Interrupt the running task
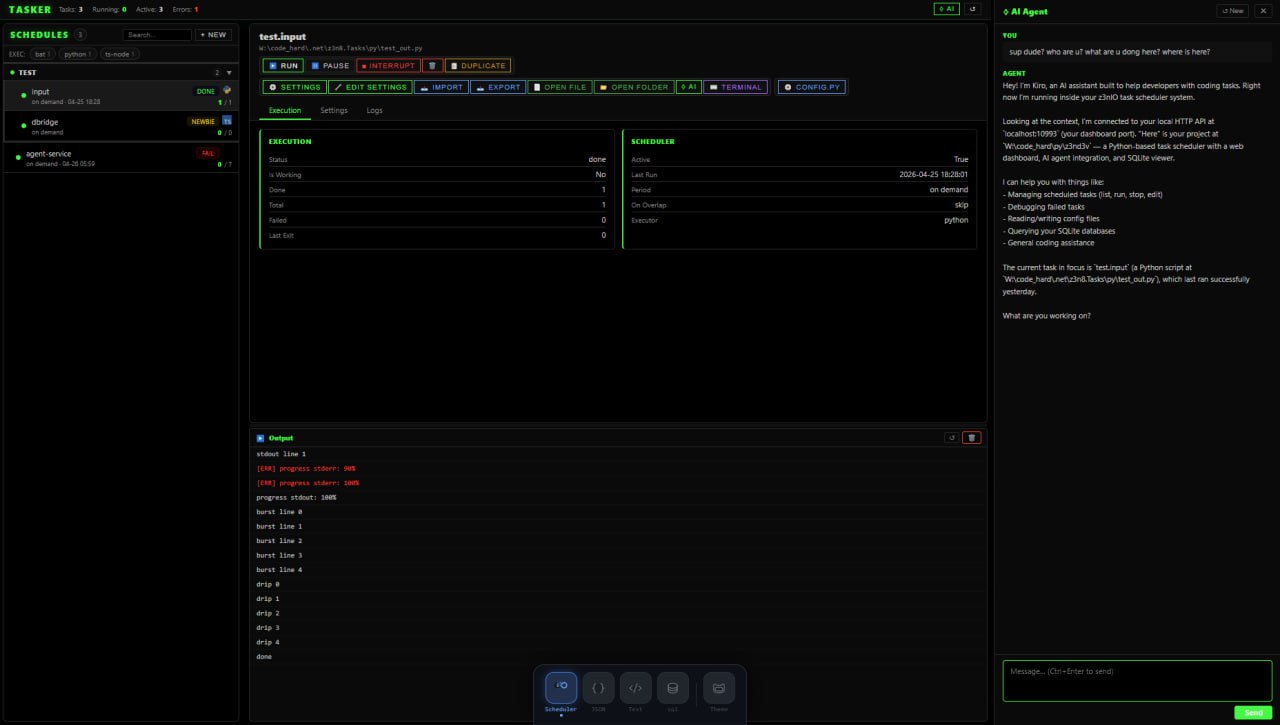The width and height of the screenshot is (1280, 725). point(388,66)
